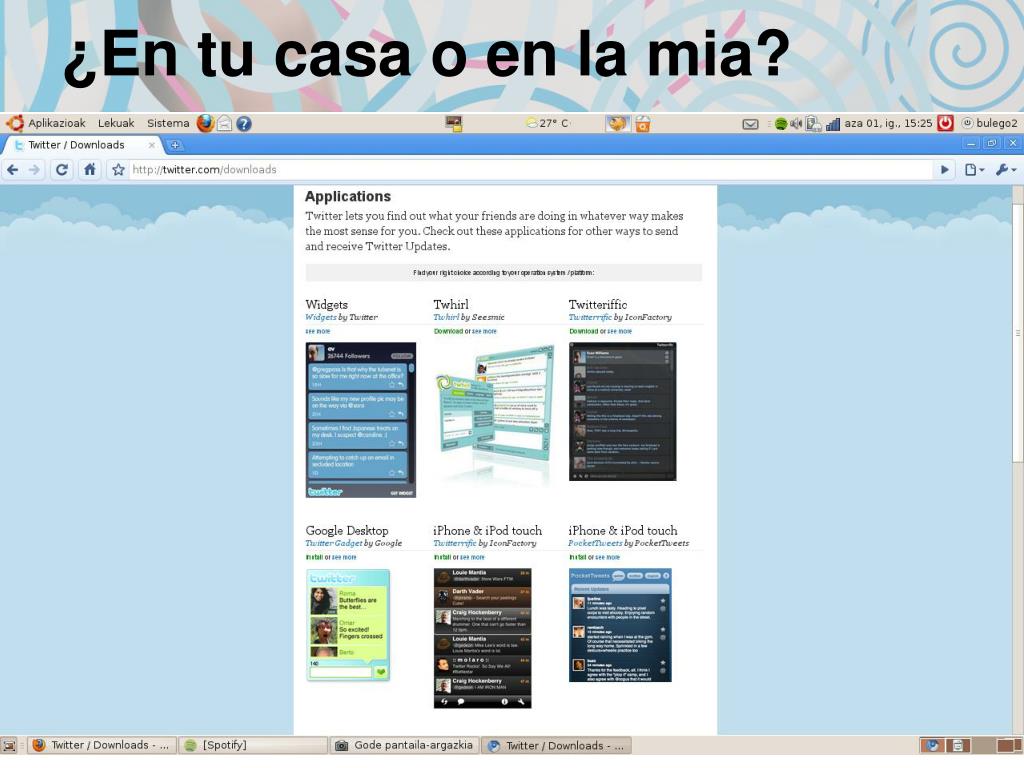
Task: Click 'see more' under Twhirl
Action: pos(484,332)
